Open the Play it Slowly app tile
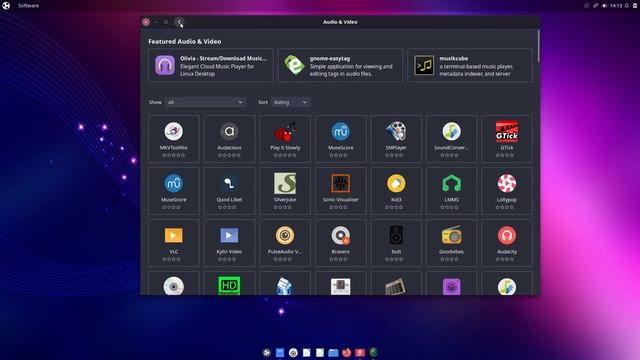This screenshot has height=360, width=640. 285,139
